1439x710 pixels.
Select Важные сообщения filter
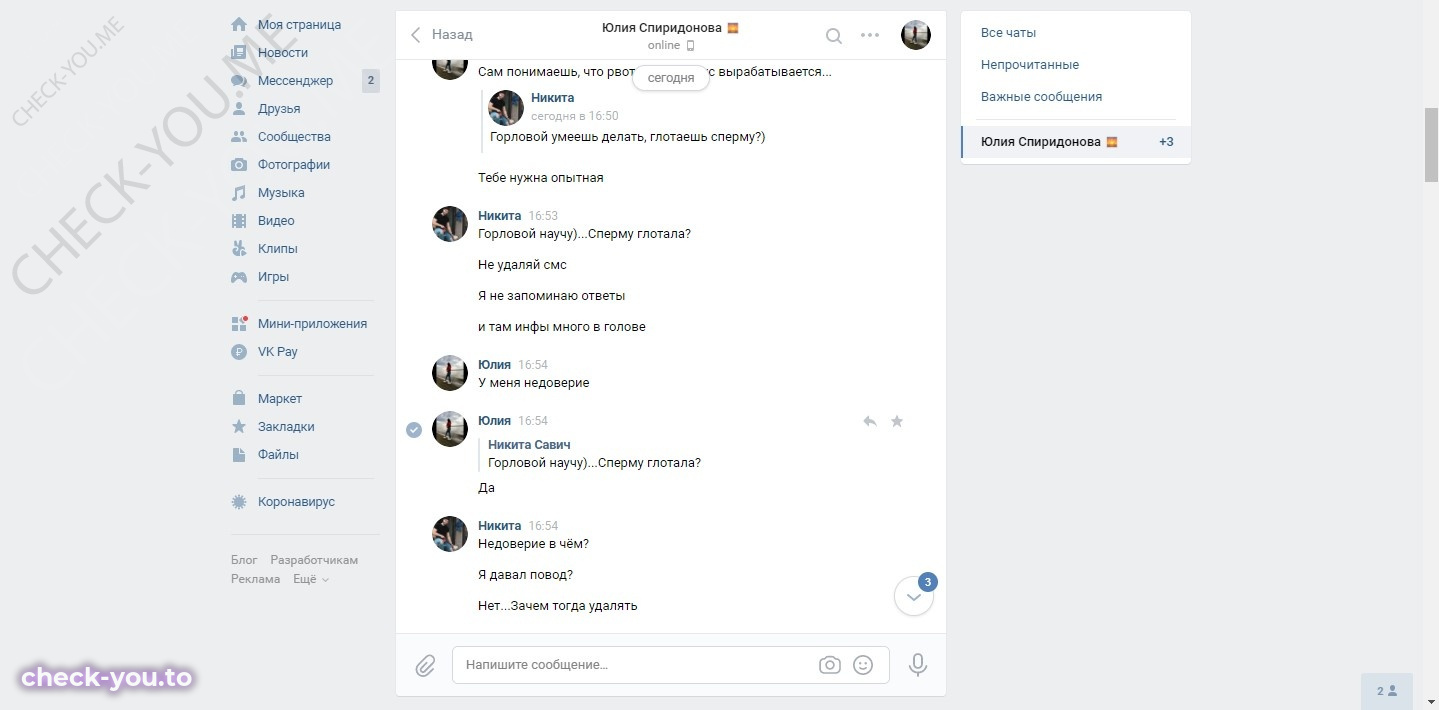coord(1041,97)
